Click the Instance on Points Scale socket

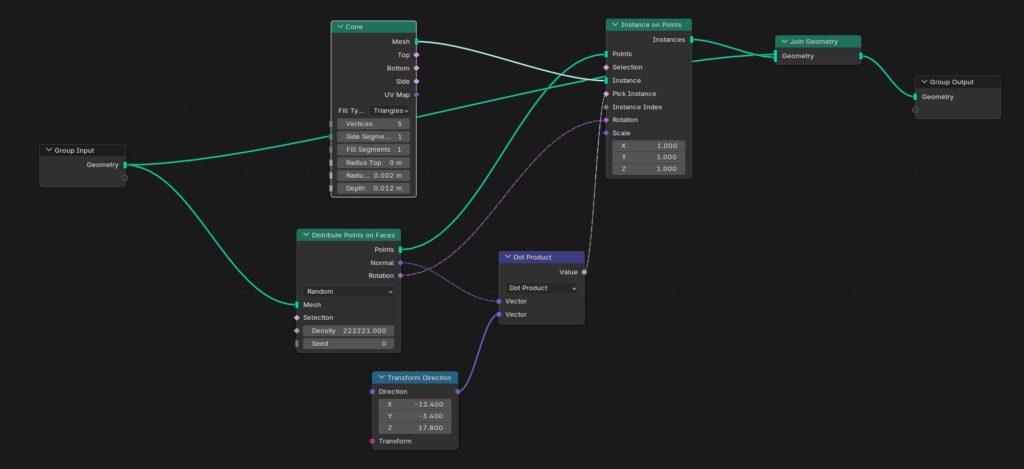click(x=606, y=133)
